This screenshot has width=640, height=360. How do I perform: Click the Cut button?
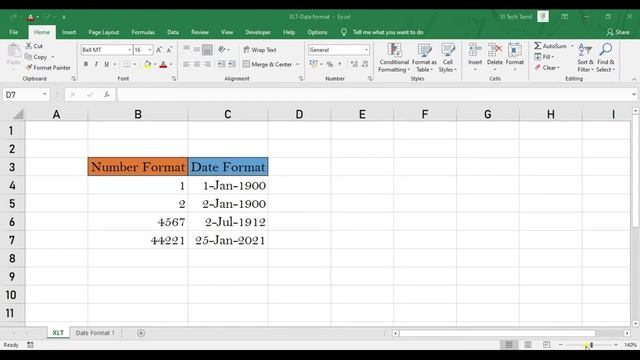coord(34,46)
